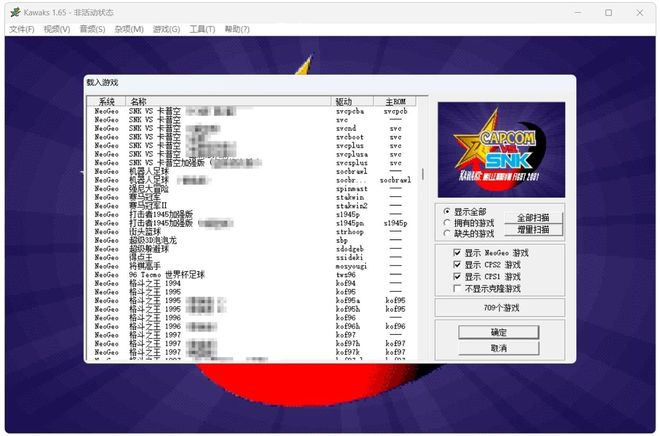Select 得点王 ssideki row
Screen dimensions: 660x436
[251, 257]
